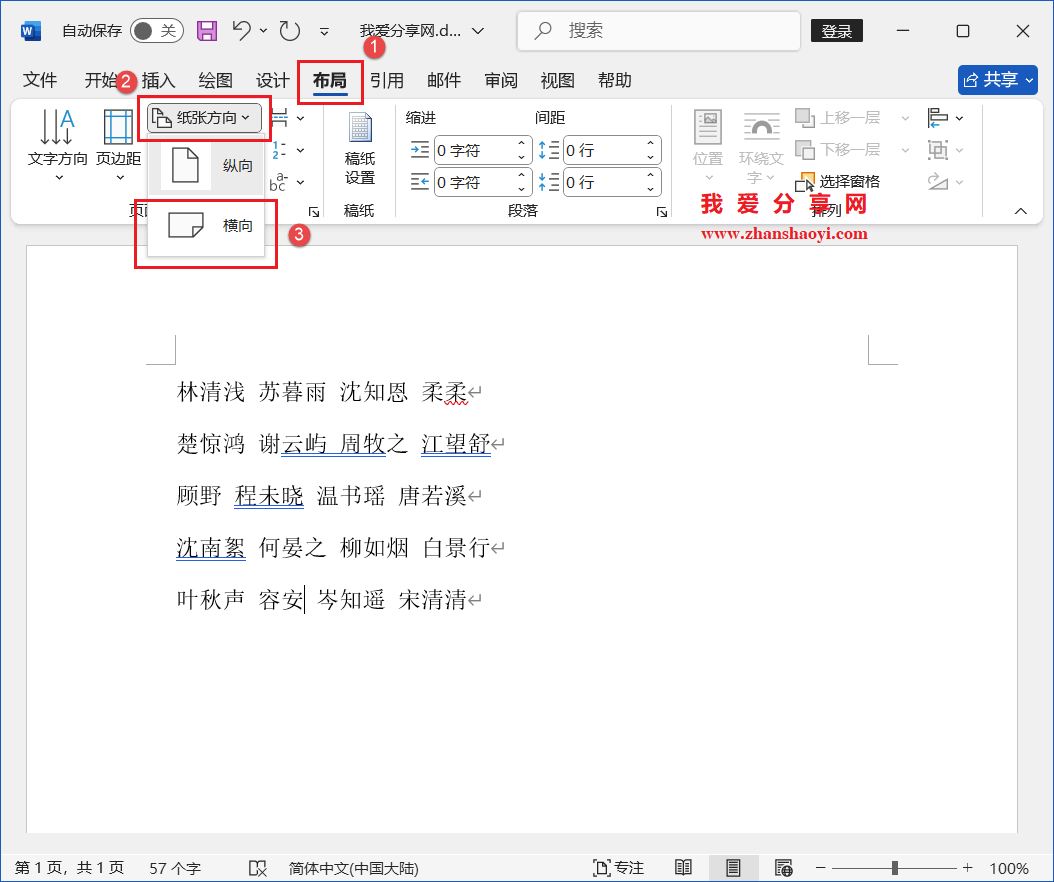Switch to the 绘图 tab
Screen dimensions: 1054x882
point(216,80)
